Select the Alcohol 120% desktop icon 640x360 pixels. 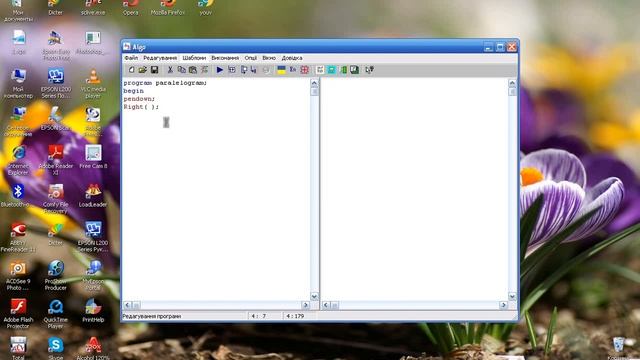pos(93,348)
